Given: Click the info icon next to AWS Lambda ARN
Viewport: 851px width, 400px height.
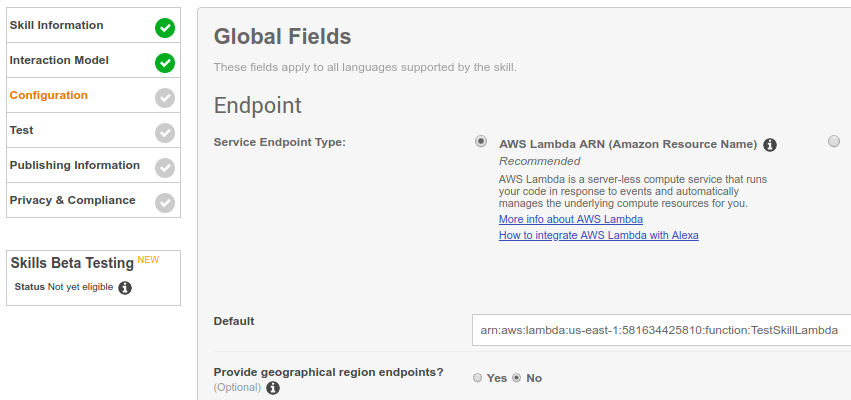Looking at the screenshot, I should pos(770,145).
